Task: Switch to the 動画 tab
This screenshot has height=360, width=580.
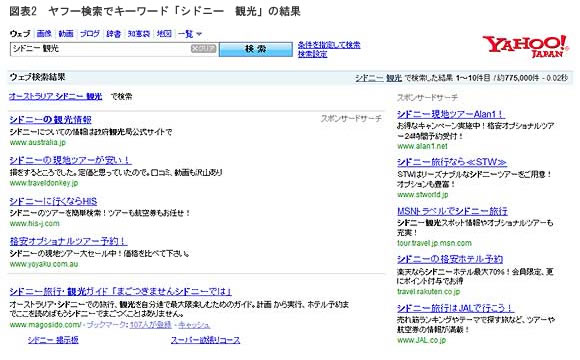Action: [66, 34]
